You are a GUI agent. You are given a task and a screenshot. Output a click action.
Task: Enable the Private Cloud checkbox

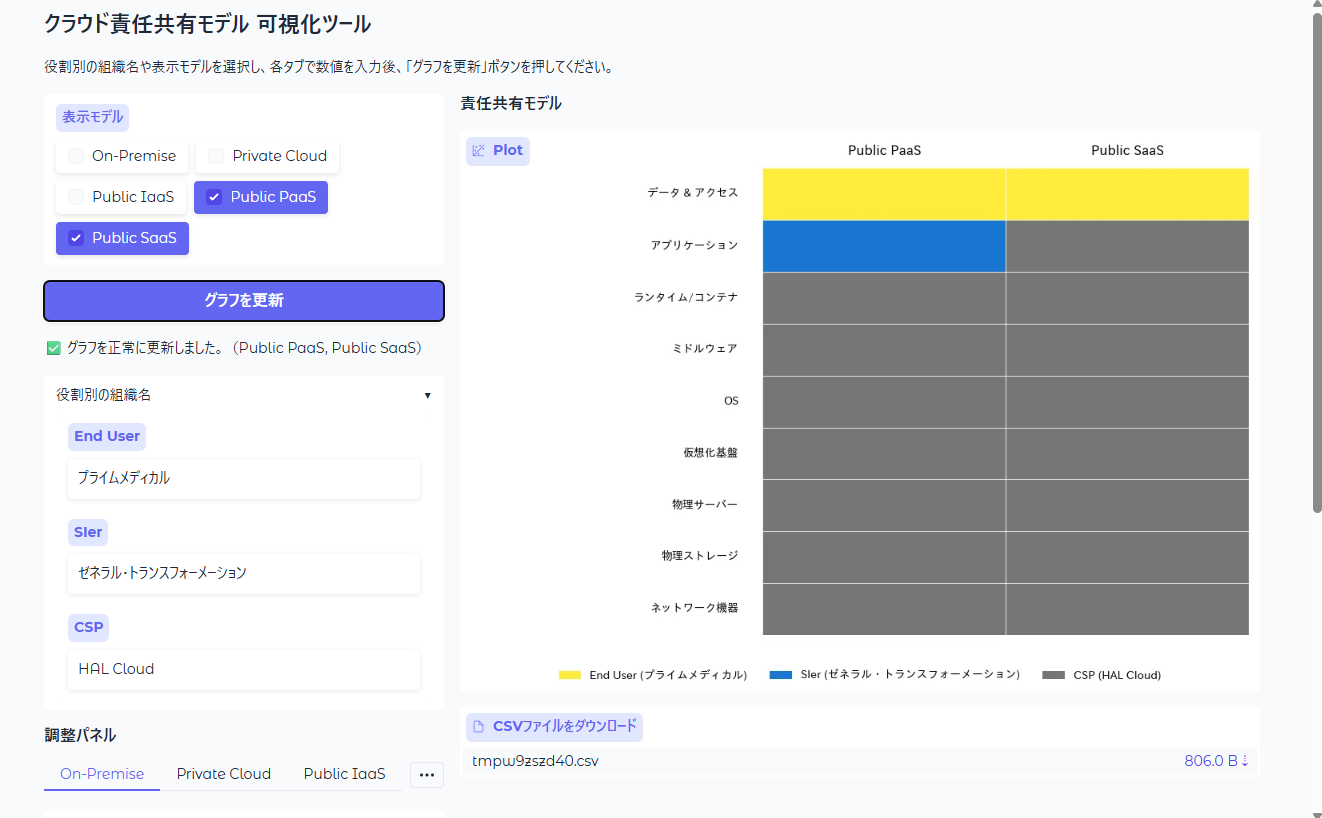[216, 156]
